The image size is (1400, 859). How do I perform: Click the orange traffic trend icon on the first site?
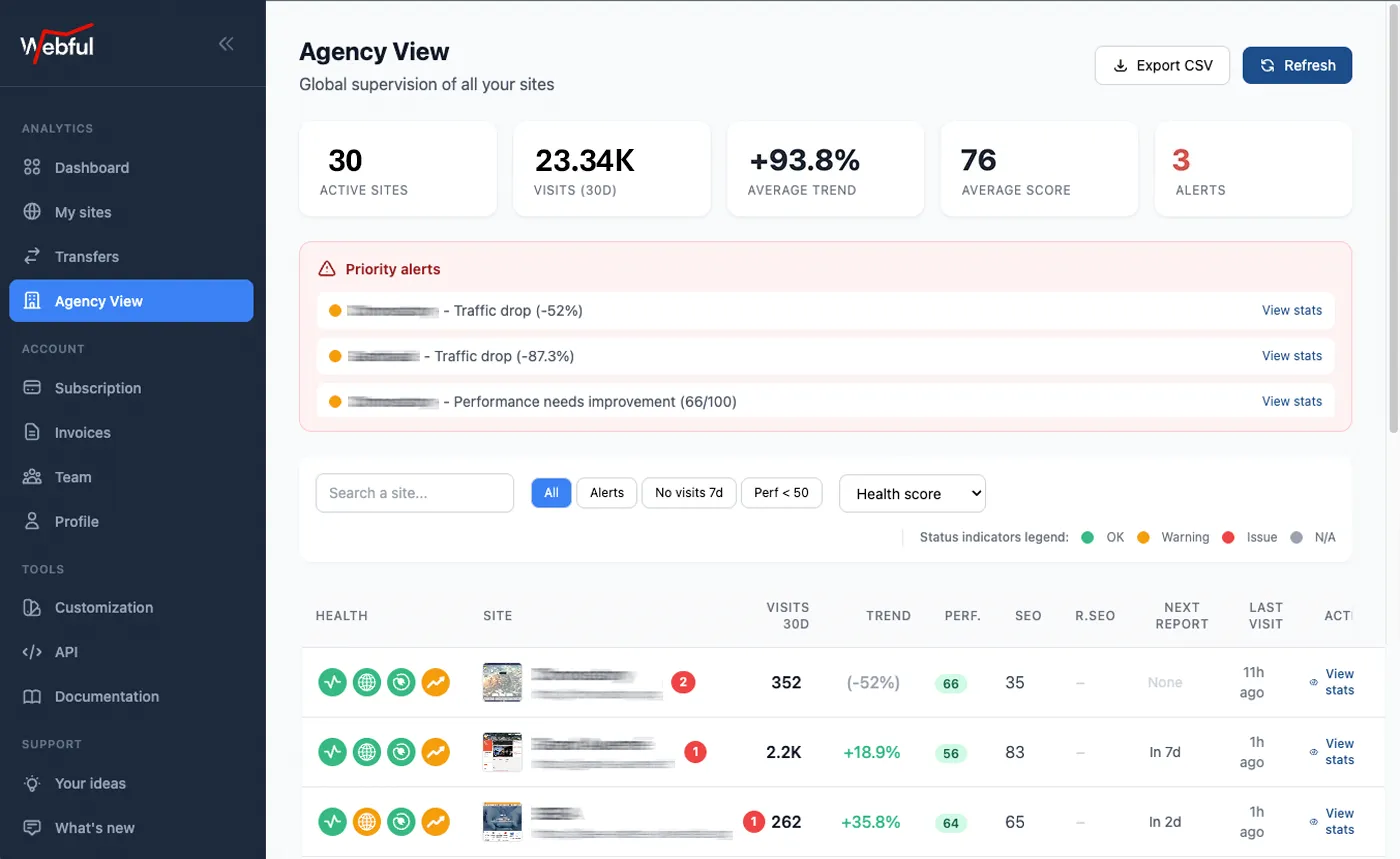(435, 682)
